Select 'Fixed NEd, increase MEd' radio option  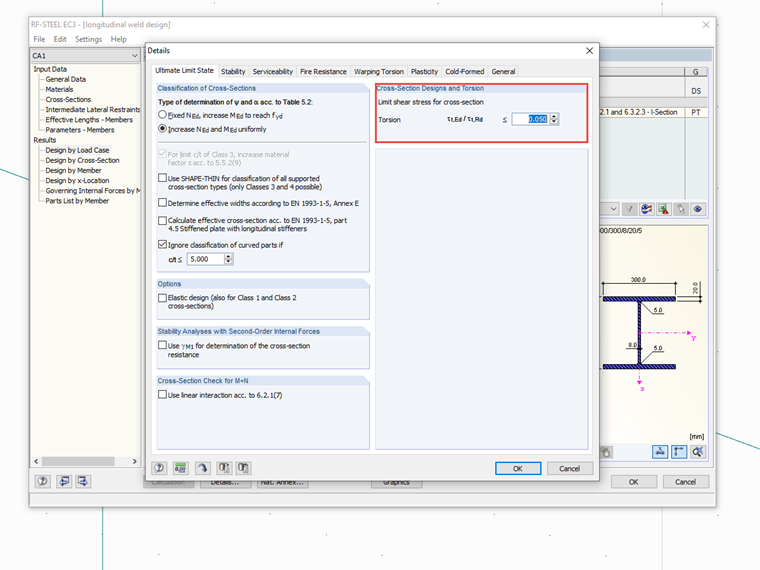162,115
